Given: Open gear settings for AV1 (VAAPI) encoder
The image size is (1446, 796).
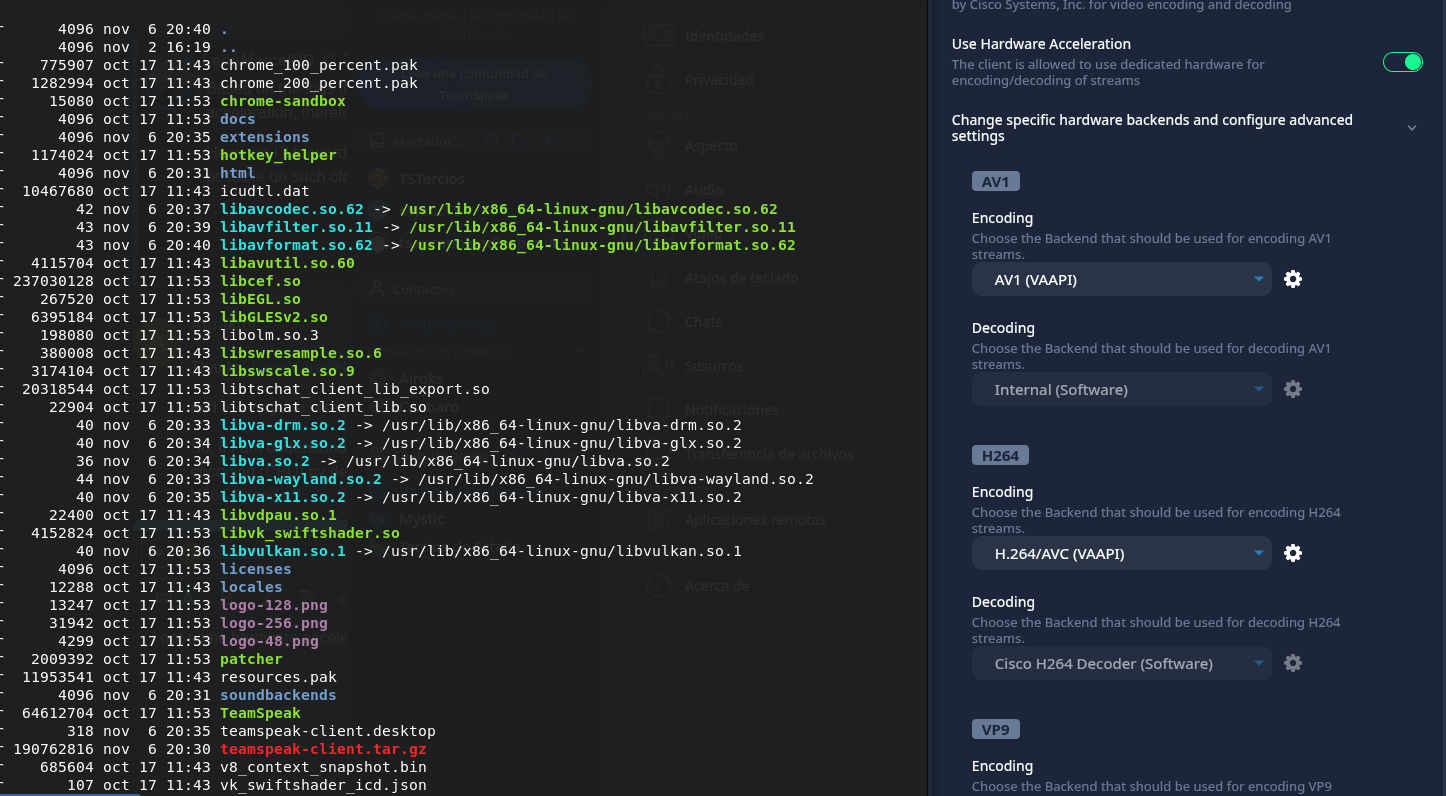Looking at the screenshot, I should 1293,279.
